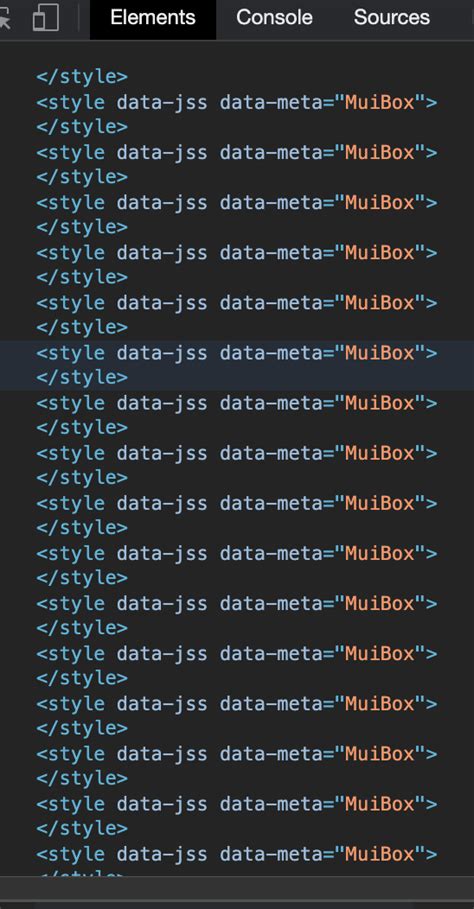The image size is (474, 909).
Task: Select the first MuiBox style node
Action: point(237,102)
